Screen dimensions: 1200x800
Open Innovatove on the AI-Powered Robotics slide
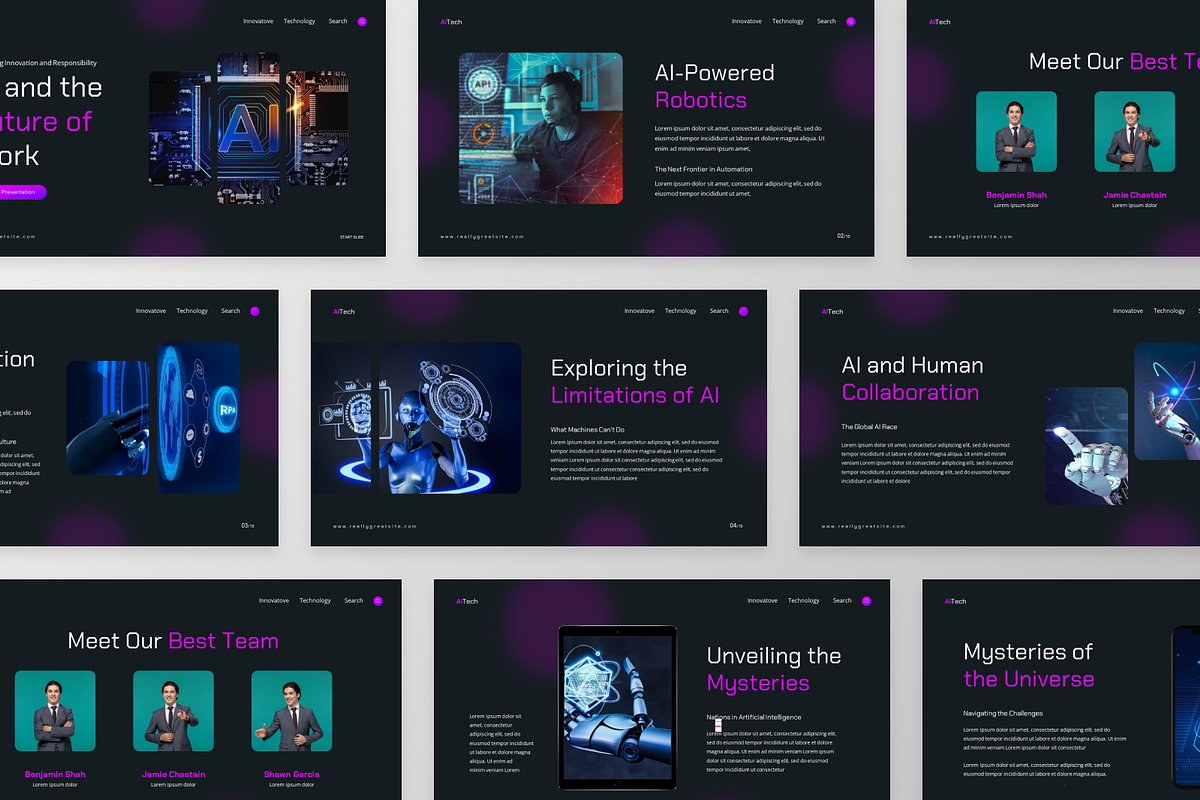pos(746,21)
